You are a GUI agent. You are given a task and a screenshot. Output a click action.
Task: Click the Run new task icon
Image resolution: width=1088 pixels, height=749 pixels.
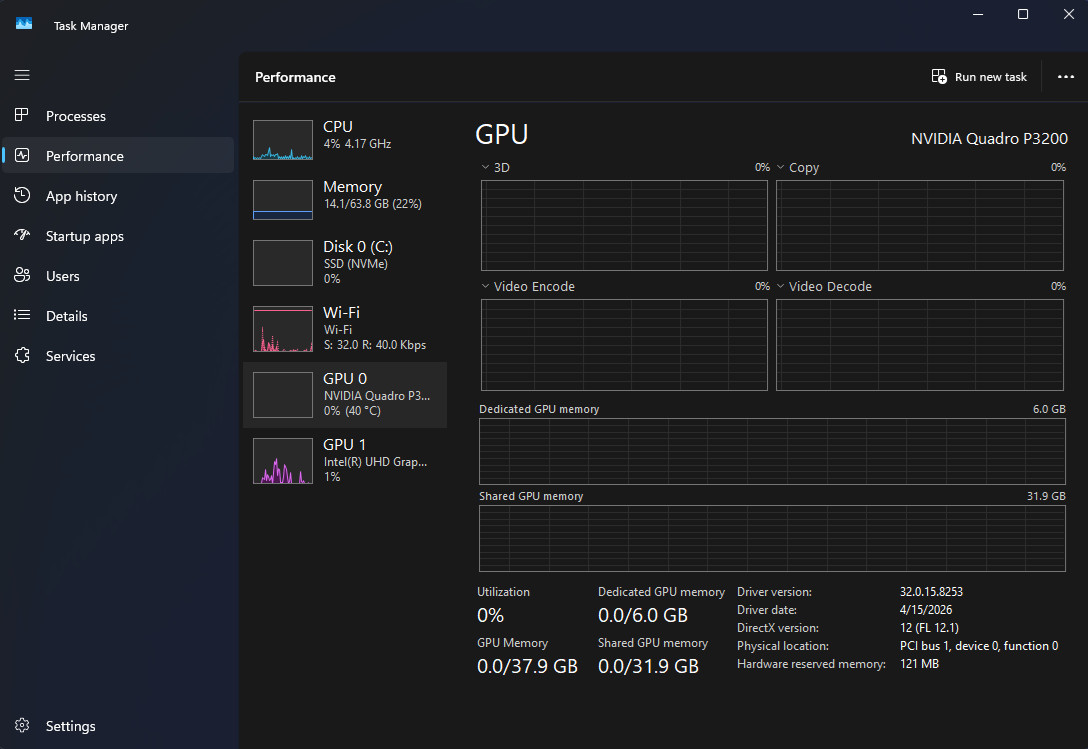pyautogui.click(x=939, y=76)
